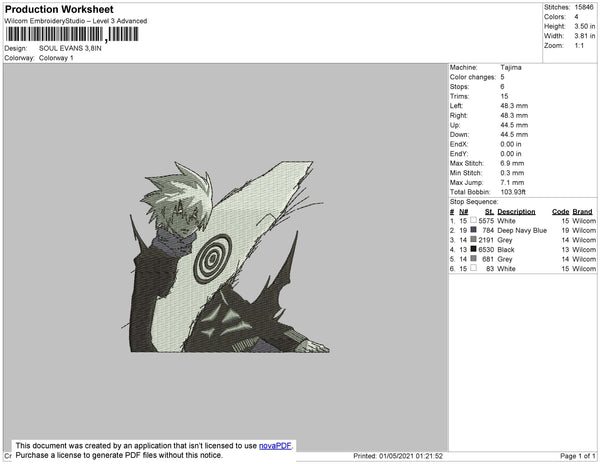Select the stitches count '15846'
The image size is (600, 464).
[584, 7]
